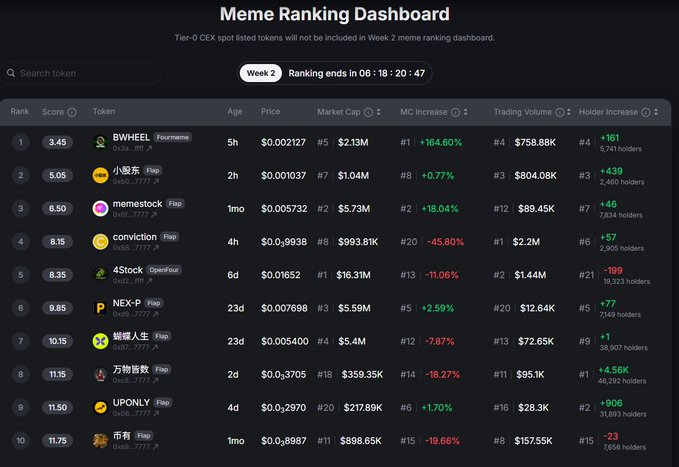
Task: Click the conviction token logo
Action: [100, 242]
